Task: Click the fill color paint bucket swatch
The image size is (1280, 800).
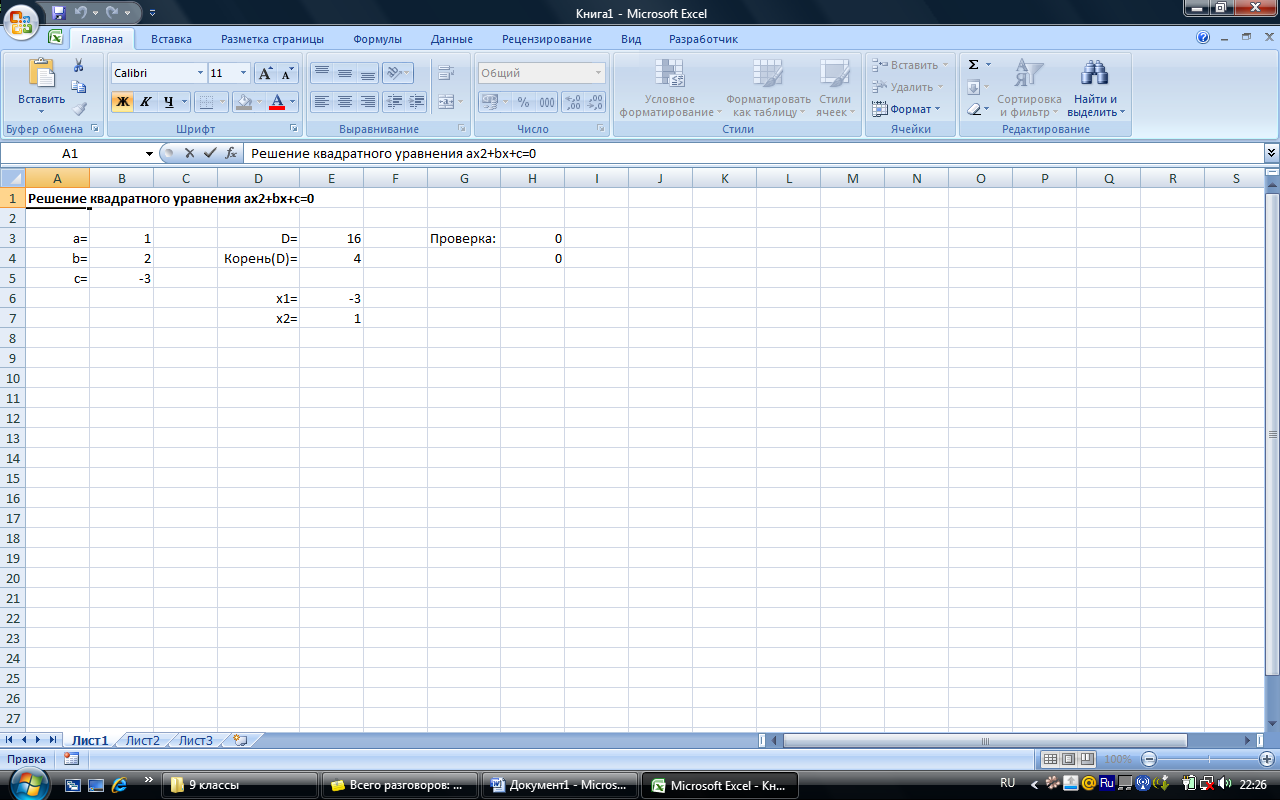Action: [x=243, y=101]
